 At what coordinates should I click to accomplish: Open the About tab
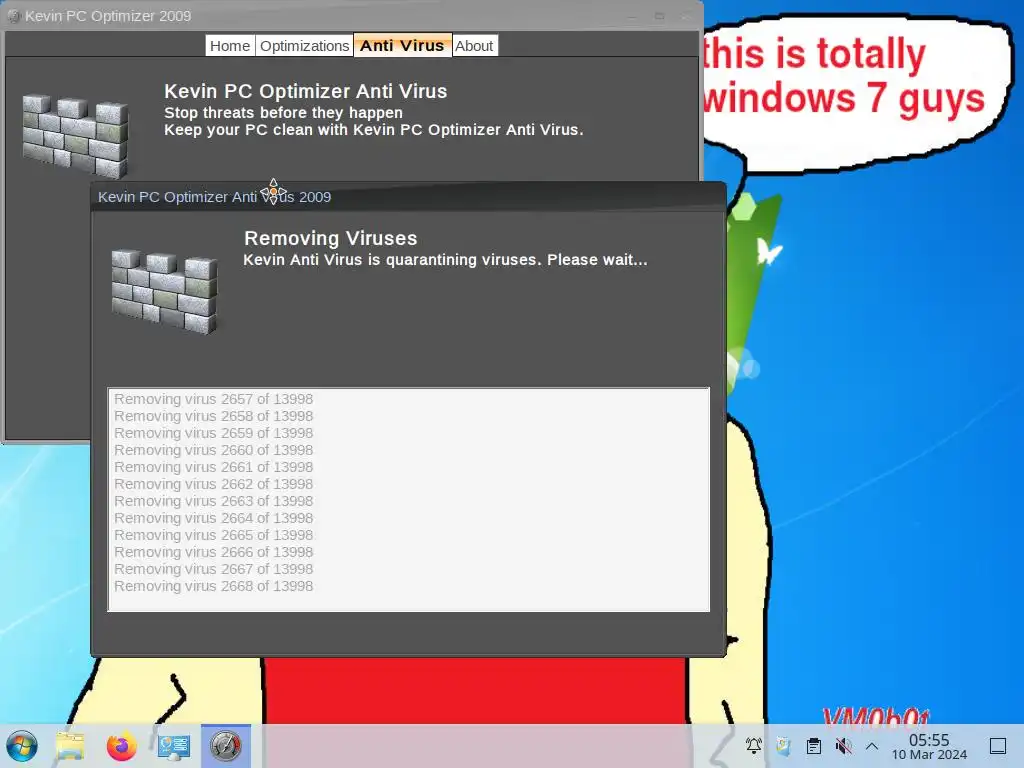[x=474, y=46]
